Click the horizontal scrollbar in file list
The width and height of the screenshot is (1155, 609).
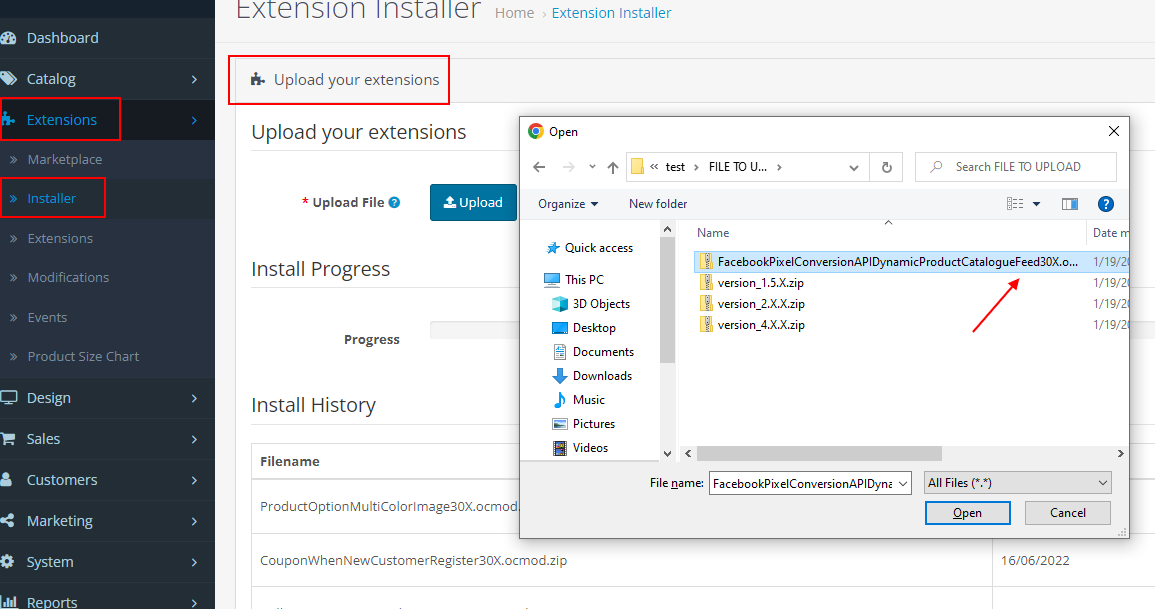(x=812, y=454)
